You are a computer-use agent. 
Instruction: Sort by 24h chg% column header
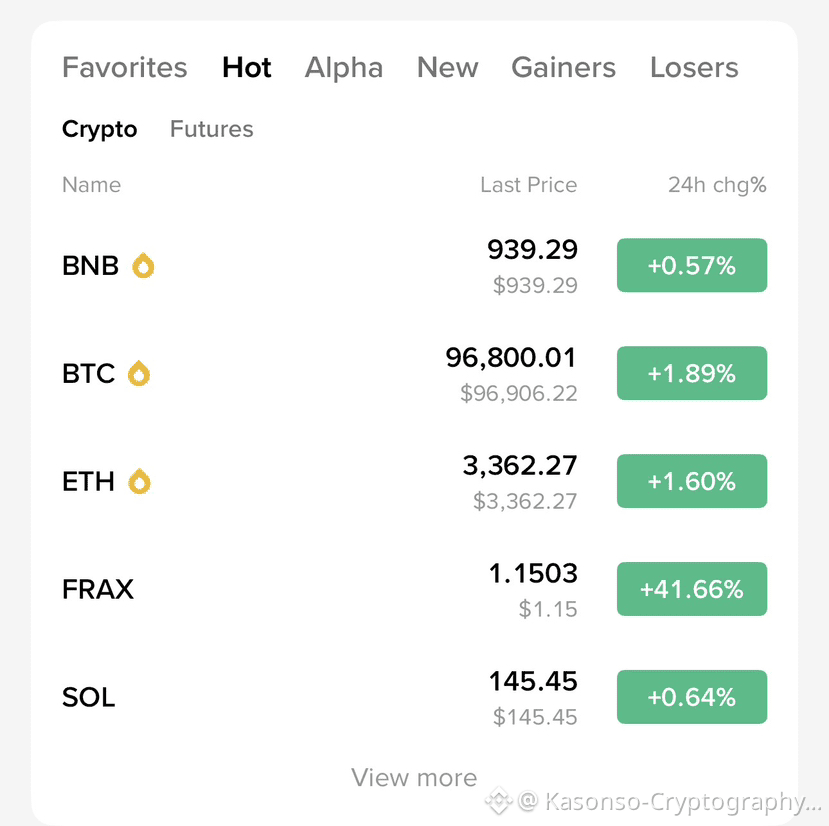click(x=717, y=185)
